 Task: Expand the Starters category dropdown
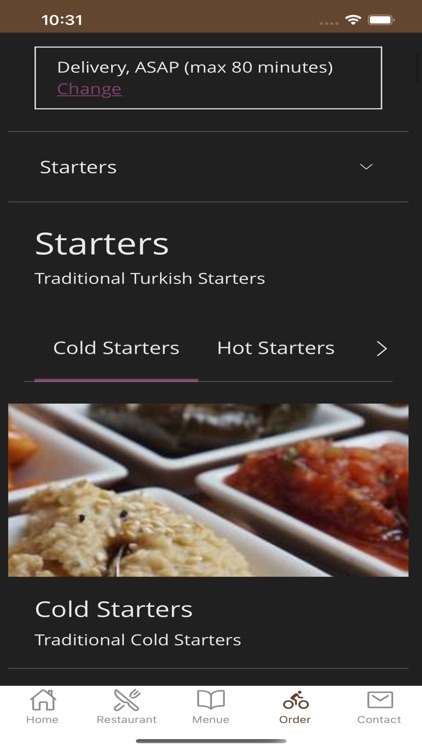pyautogui.click(x=208, y=167)
